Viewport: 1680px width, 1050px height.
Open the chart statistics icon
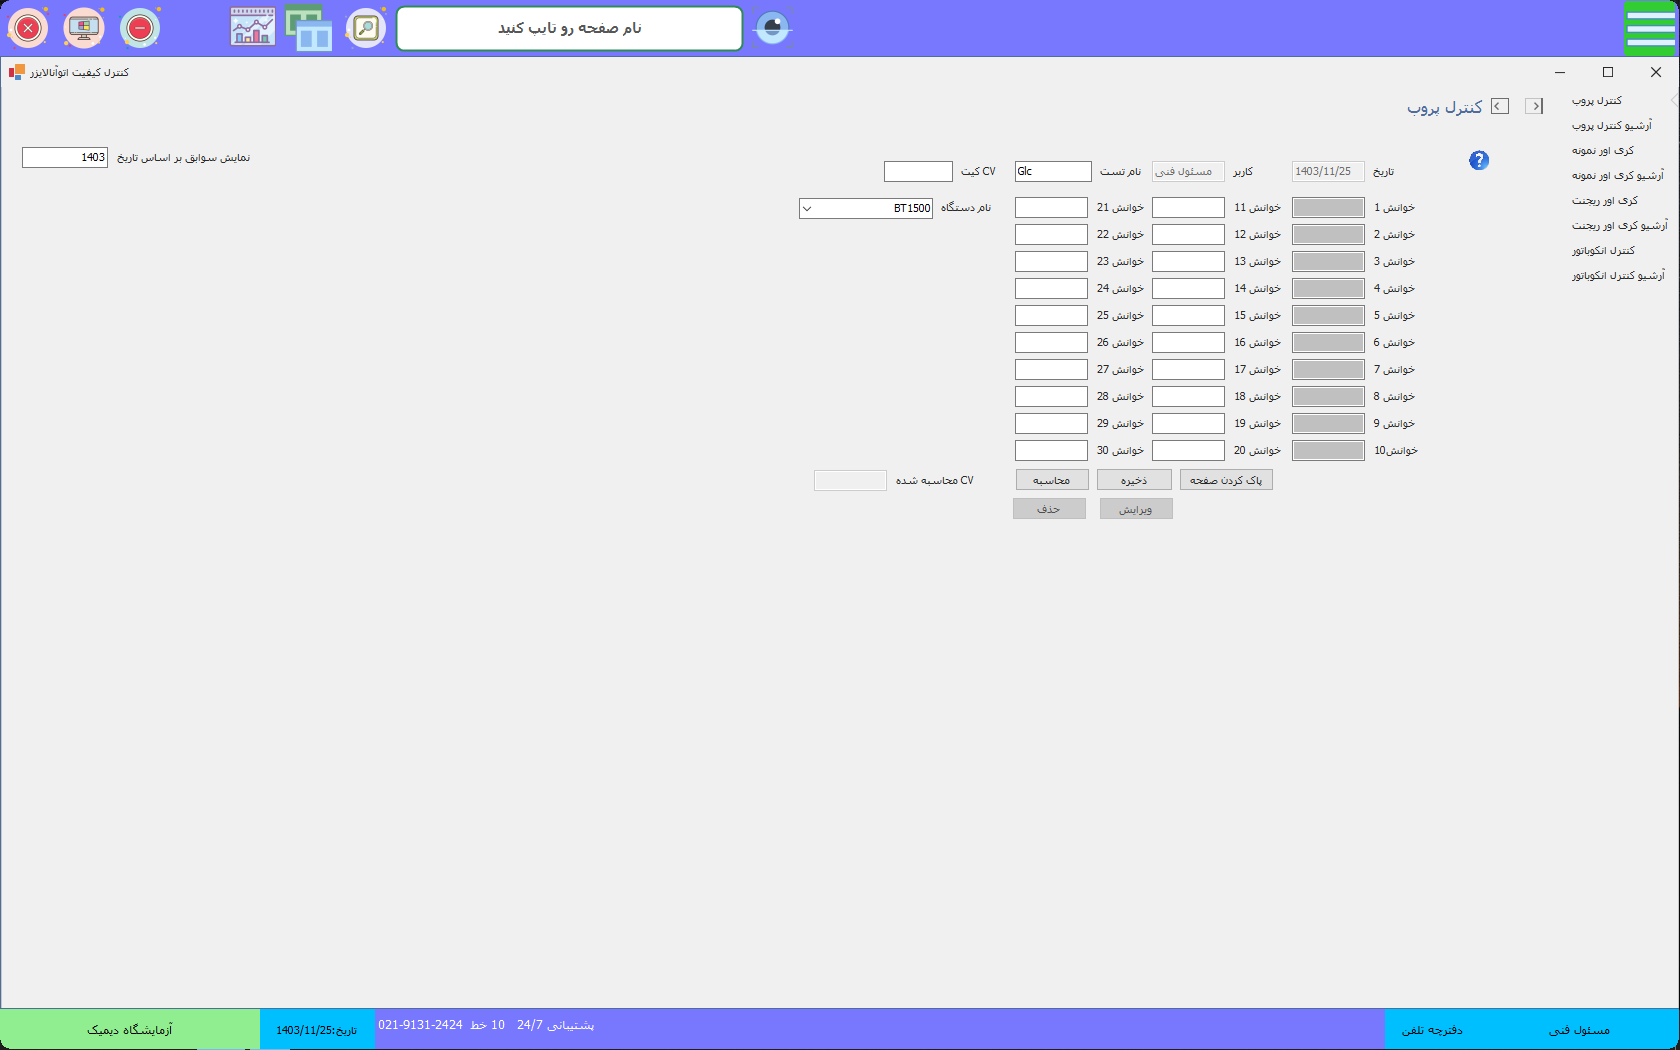[252, 28]
